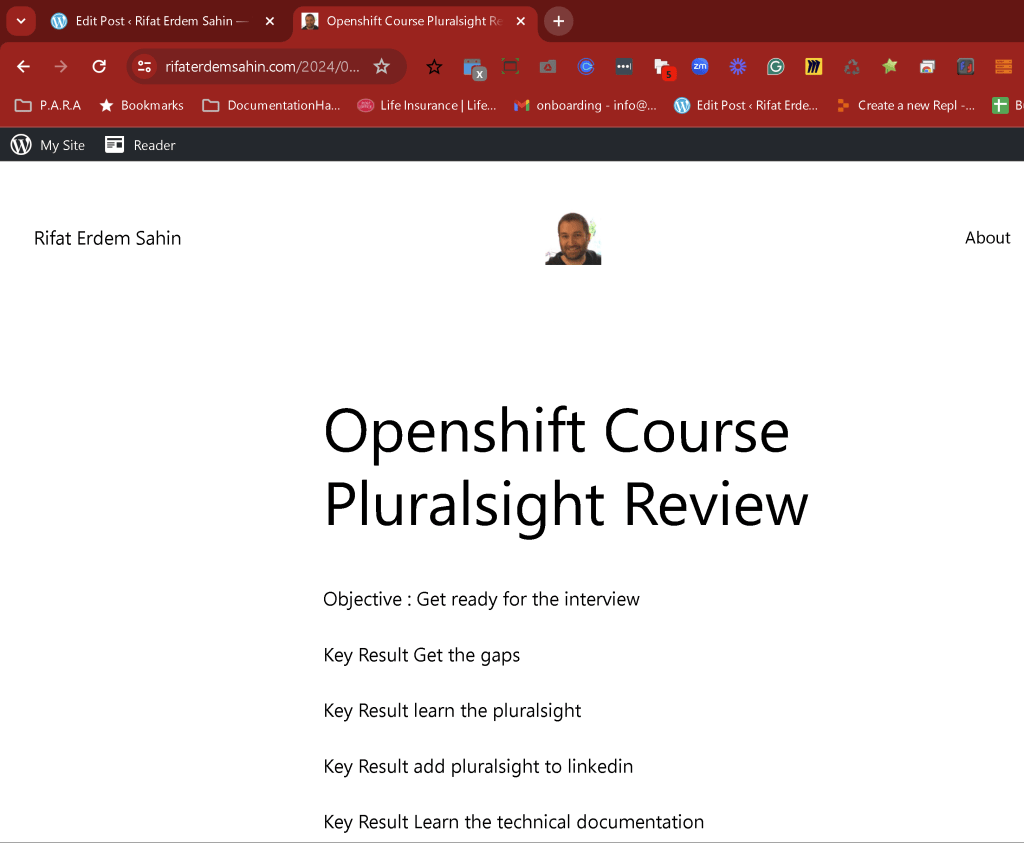
Task: Open the Edit Post bookmark in bookmarks bar
Action: (x=746, y=105)
